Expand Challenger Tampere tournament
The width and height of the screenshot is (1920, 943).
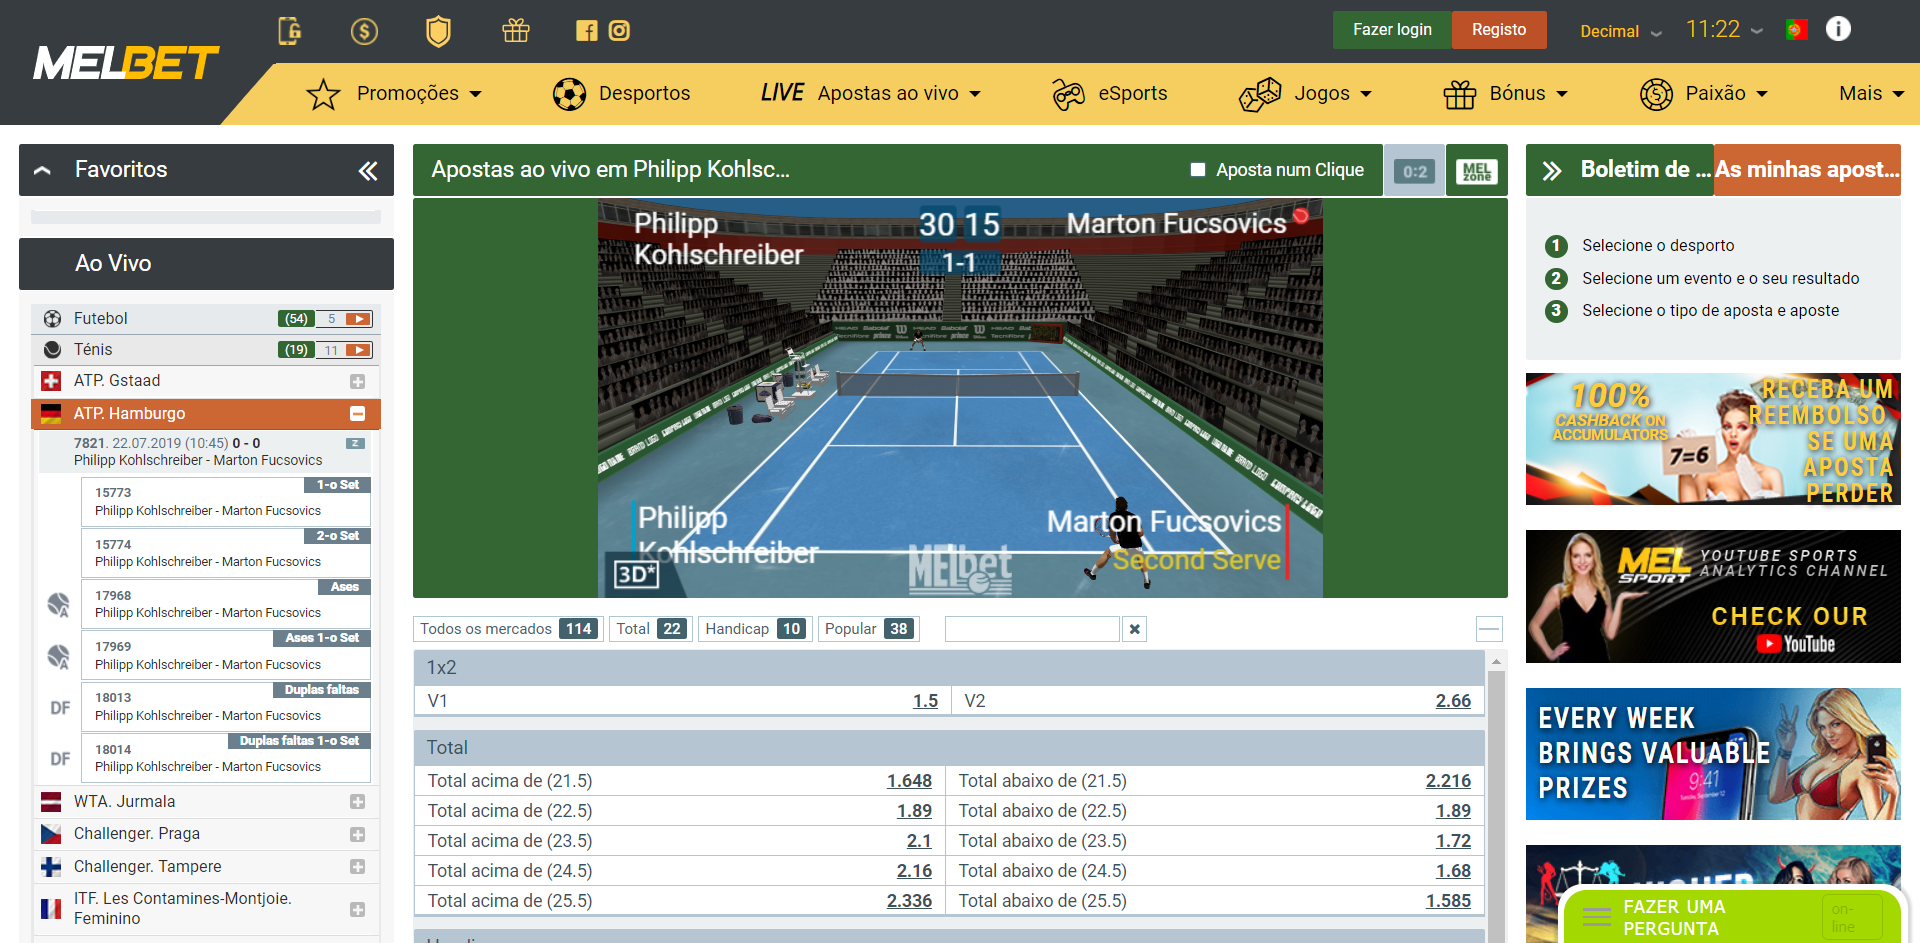click(358, 867)
